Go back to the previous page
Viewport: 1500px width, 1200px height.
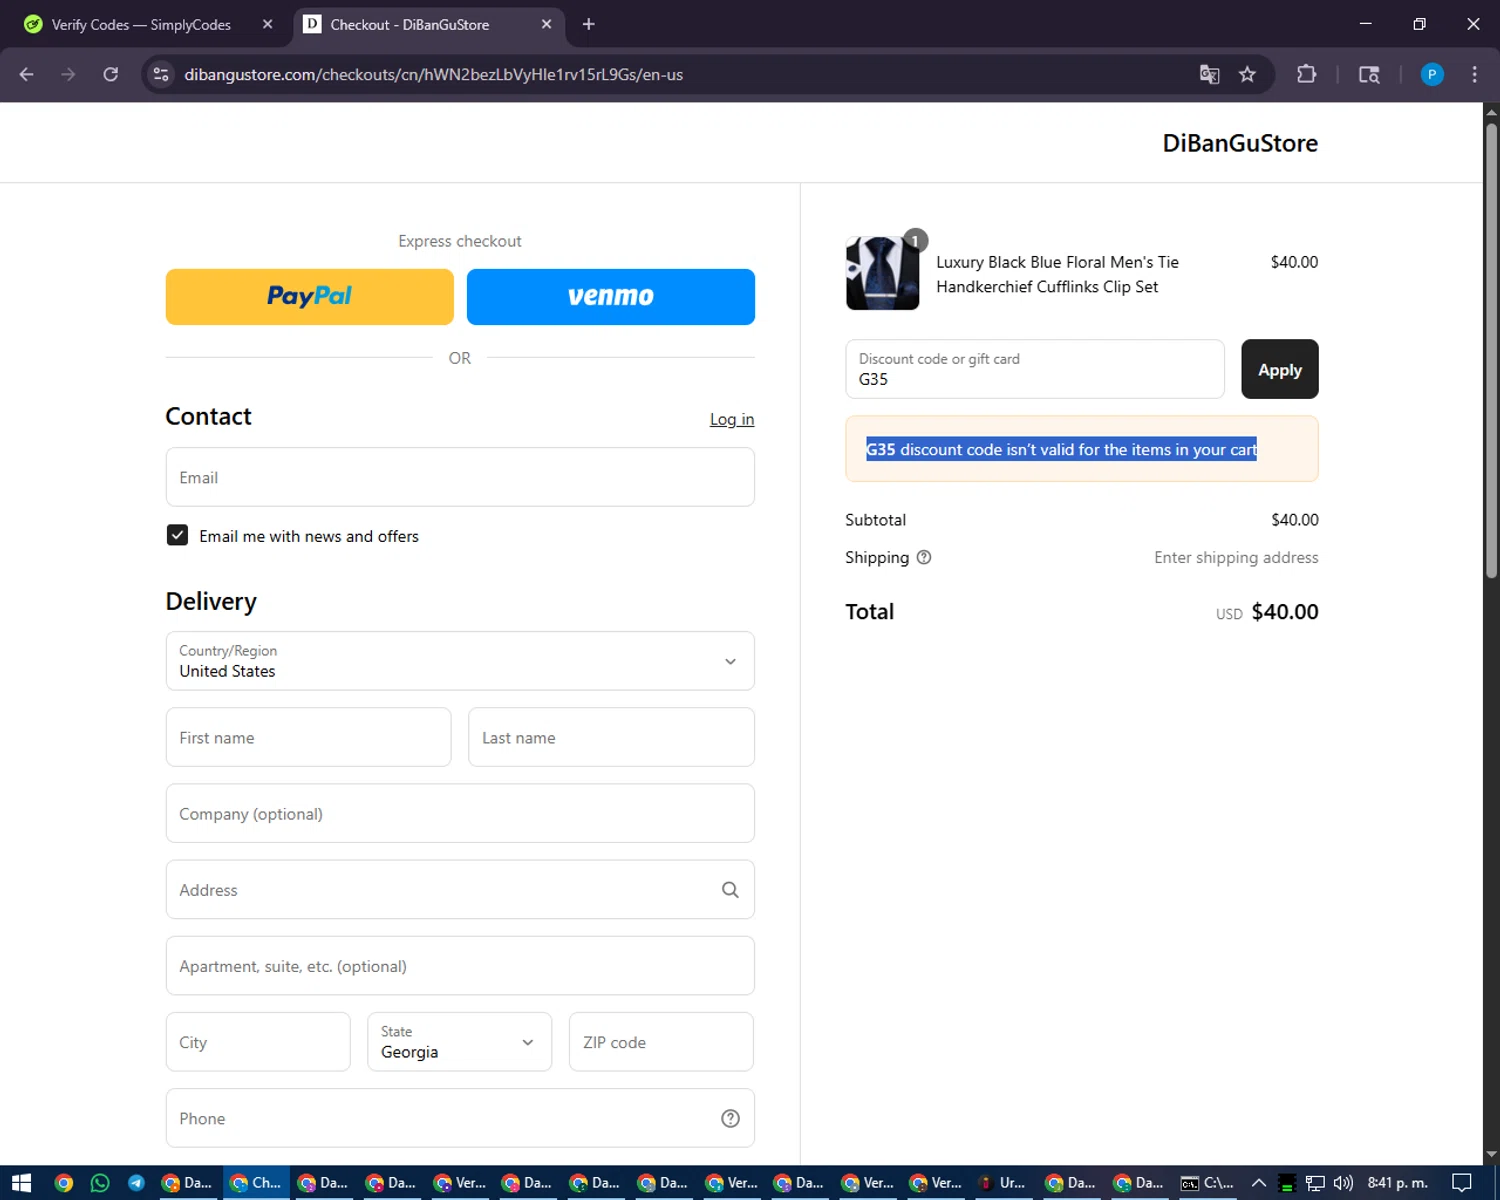coord(27,74)
